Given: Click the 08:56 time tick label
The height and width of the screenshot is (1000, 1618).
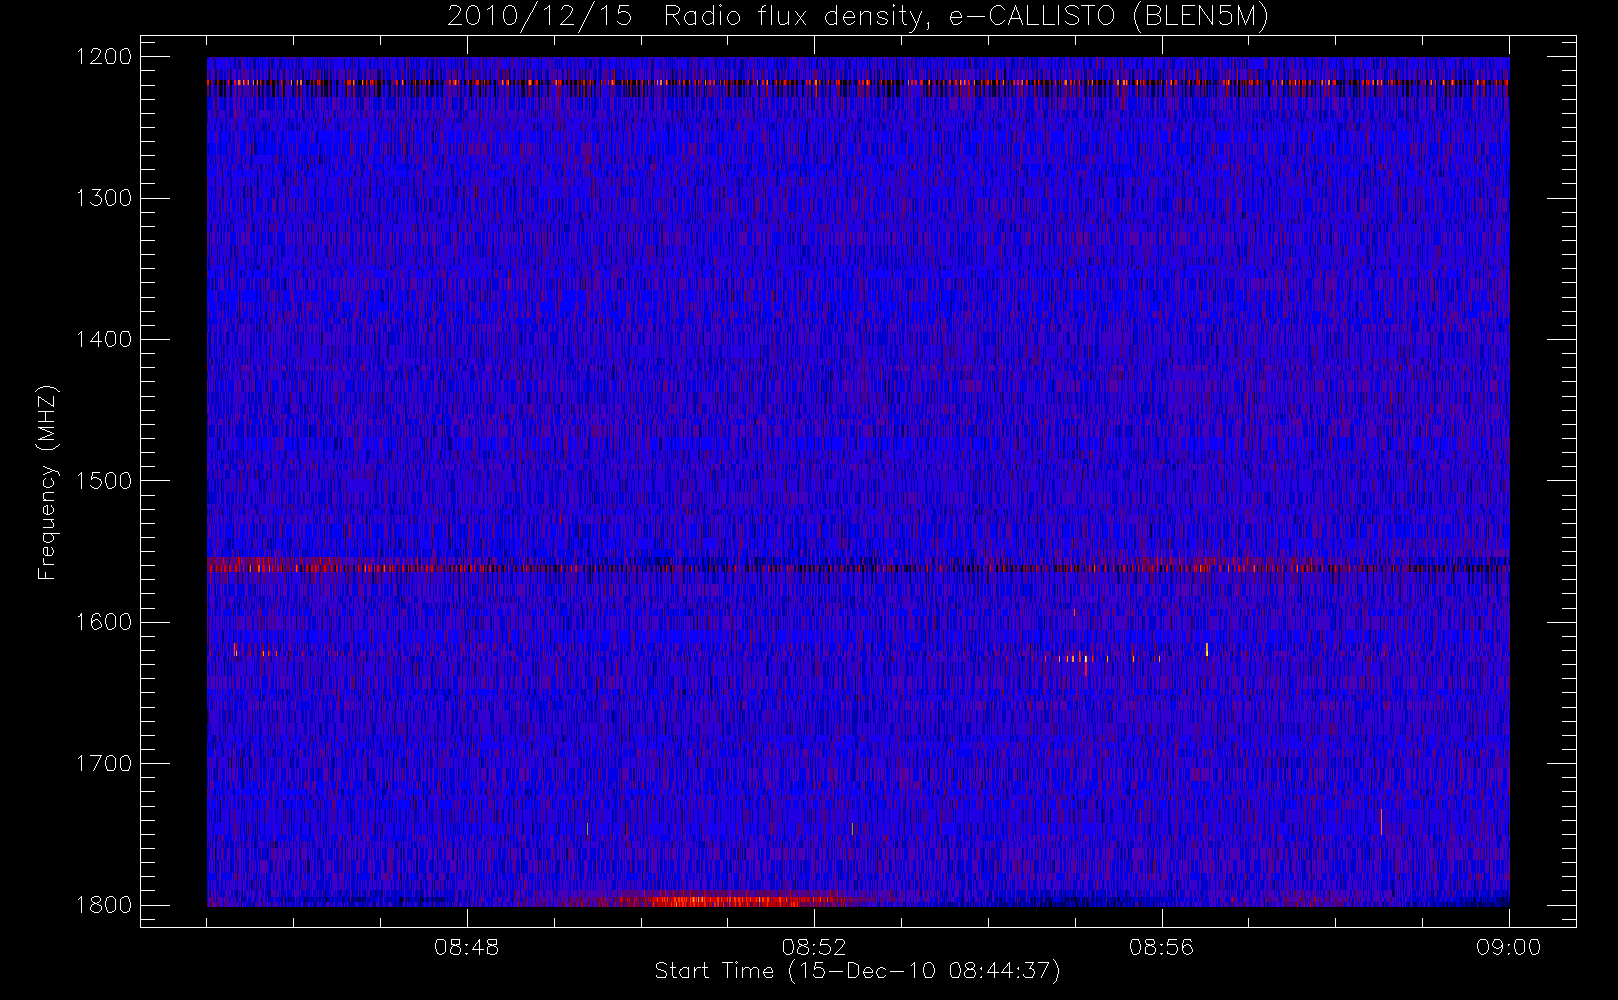Looking at the screenshot, I should pos(1161,947).
